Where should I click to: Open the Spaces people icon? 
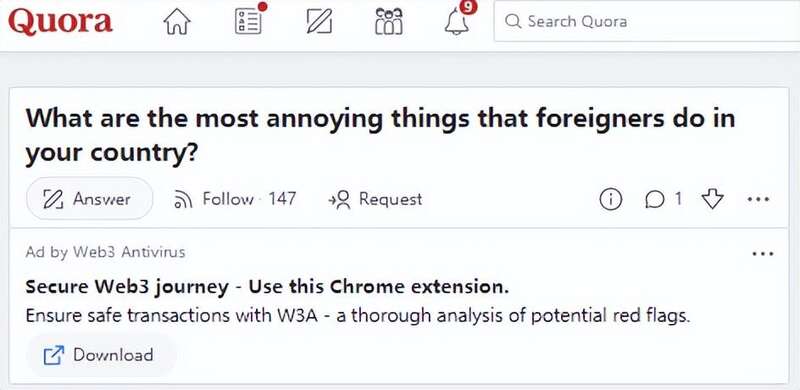(x=389, y=21)
